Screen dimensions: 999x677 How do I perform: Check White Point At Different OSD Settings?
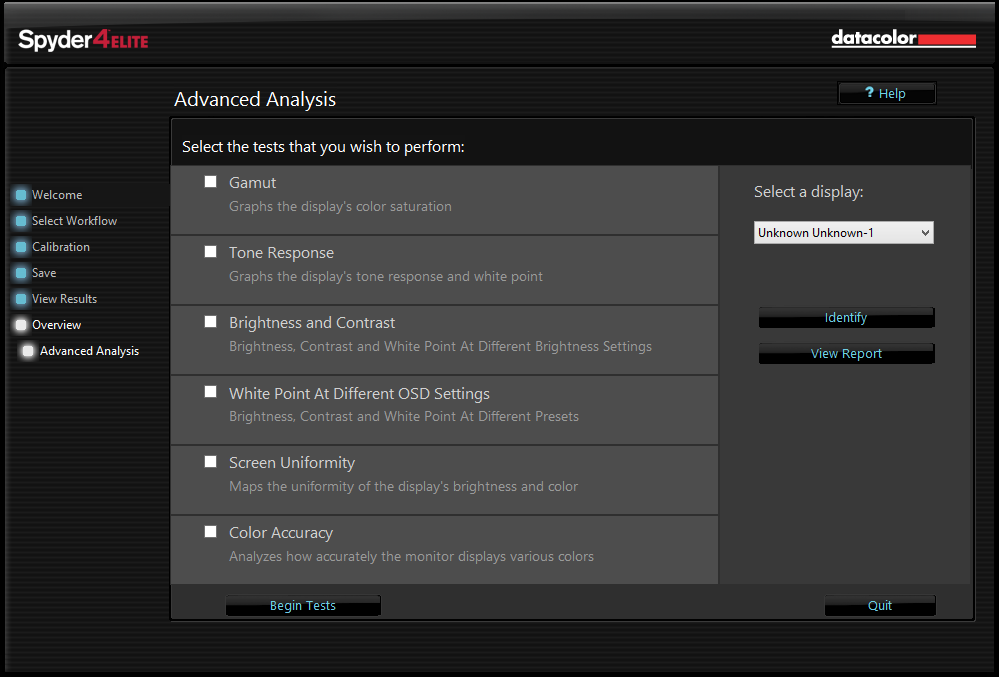coord(210,391)
